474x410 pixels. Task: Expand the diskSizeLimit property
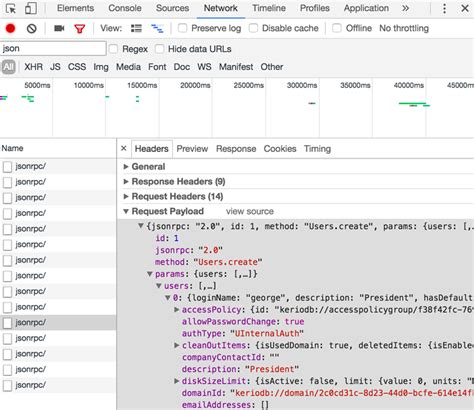point(177,381)
